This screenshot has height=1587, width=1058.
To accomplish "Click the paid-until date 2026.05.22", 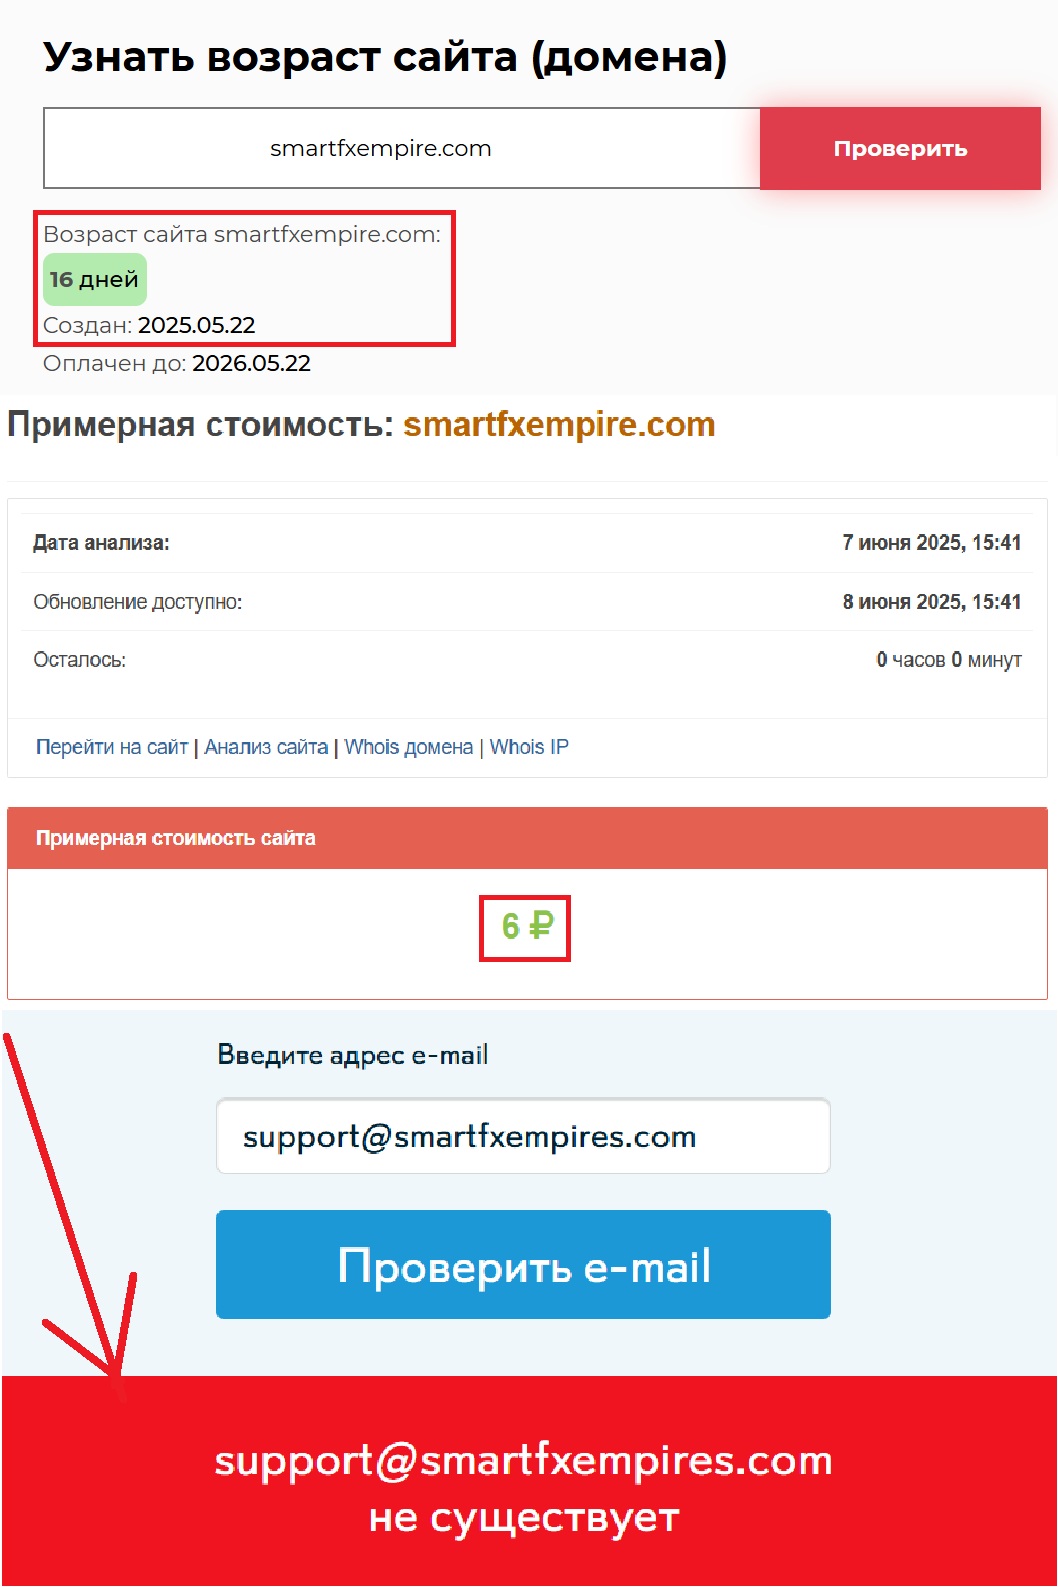I will [x=252, y=364].
